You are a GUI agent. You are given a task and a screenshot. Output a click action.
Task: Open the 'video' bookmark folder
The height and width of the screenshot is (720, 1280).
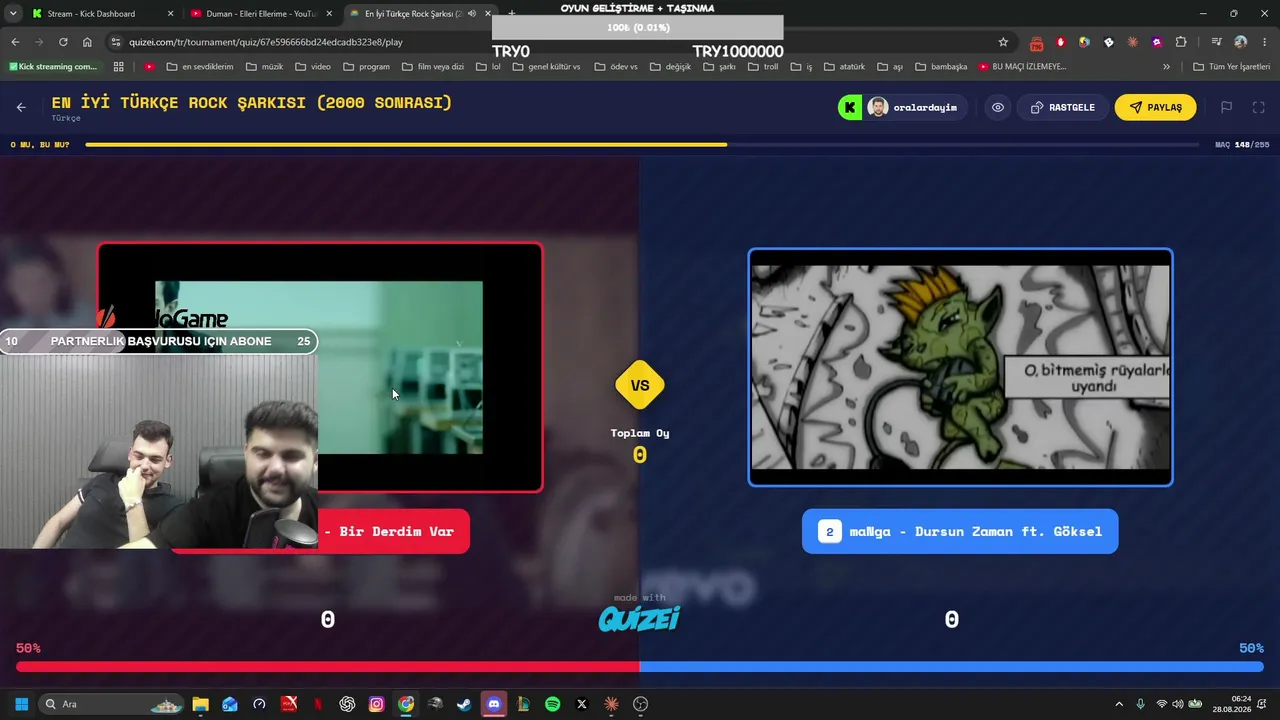click(x=313, y=67)
